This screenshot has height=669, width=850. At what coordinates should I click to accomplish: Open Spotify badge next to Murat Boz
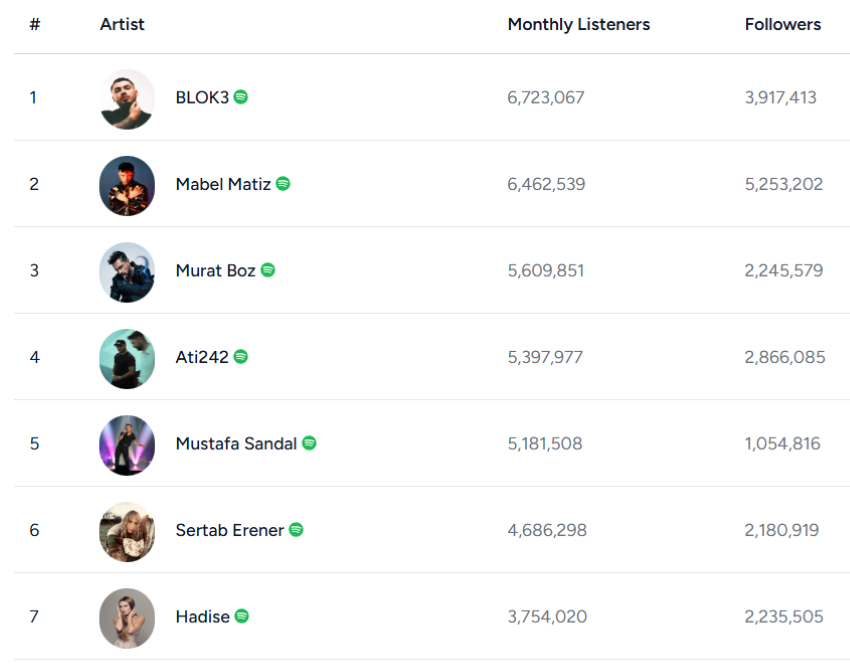tap(268, 270)
